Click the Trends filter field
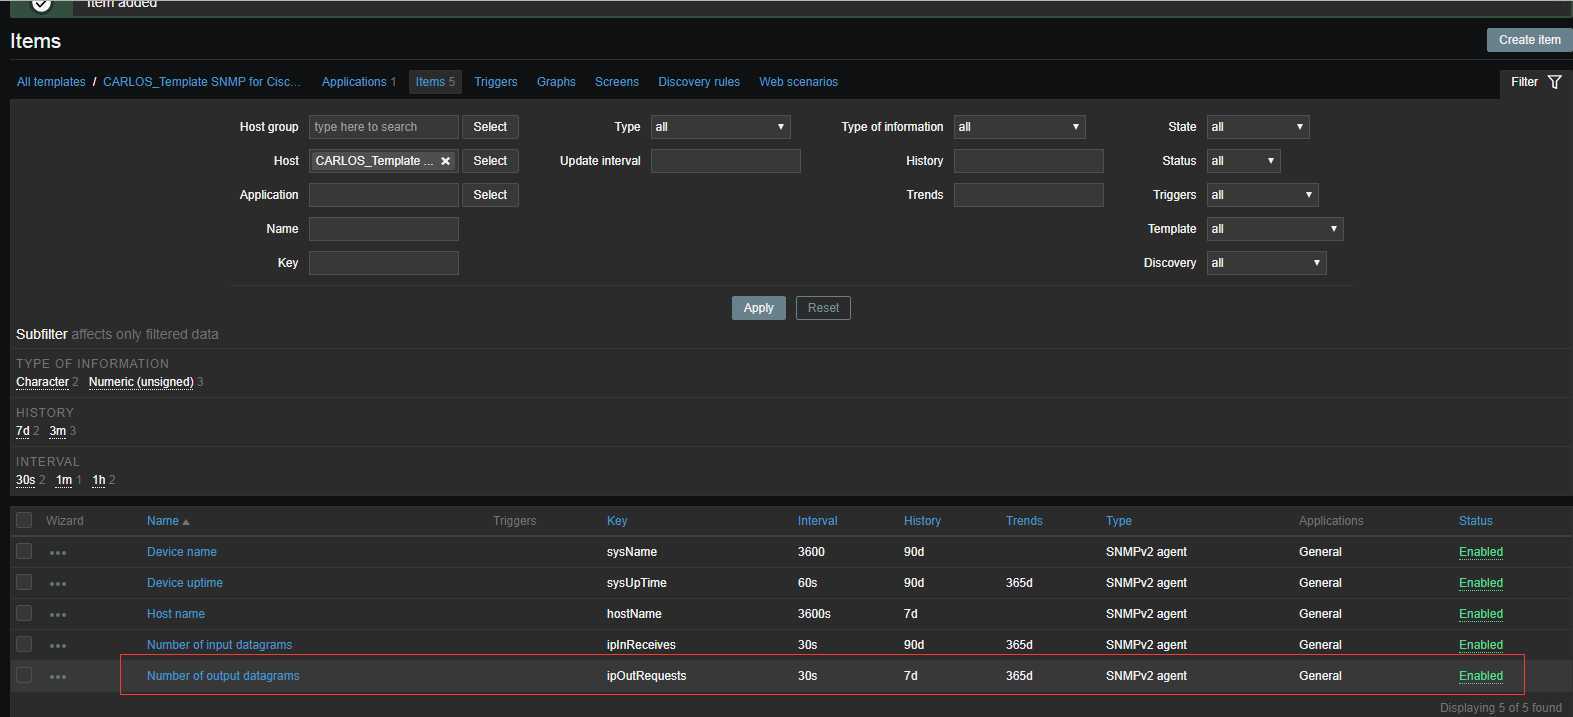Image resolution: width=1573 pixels, height=717 pixels. (x=1029, y=195)
